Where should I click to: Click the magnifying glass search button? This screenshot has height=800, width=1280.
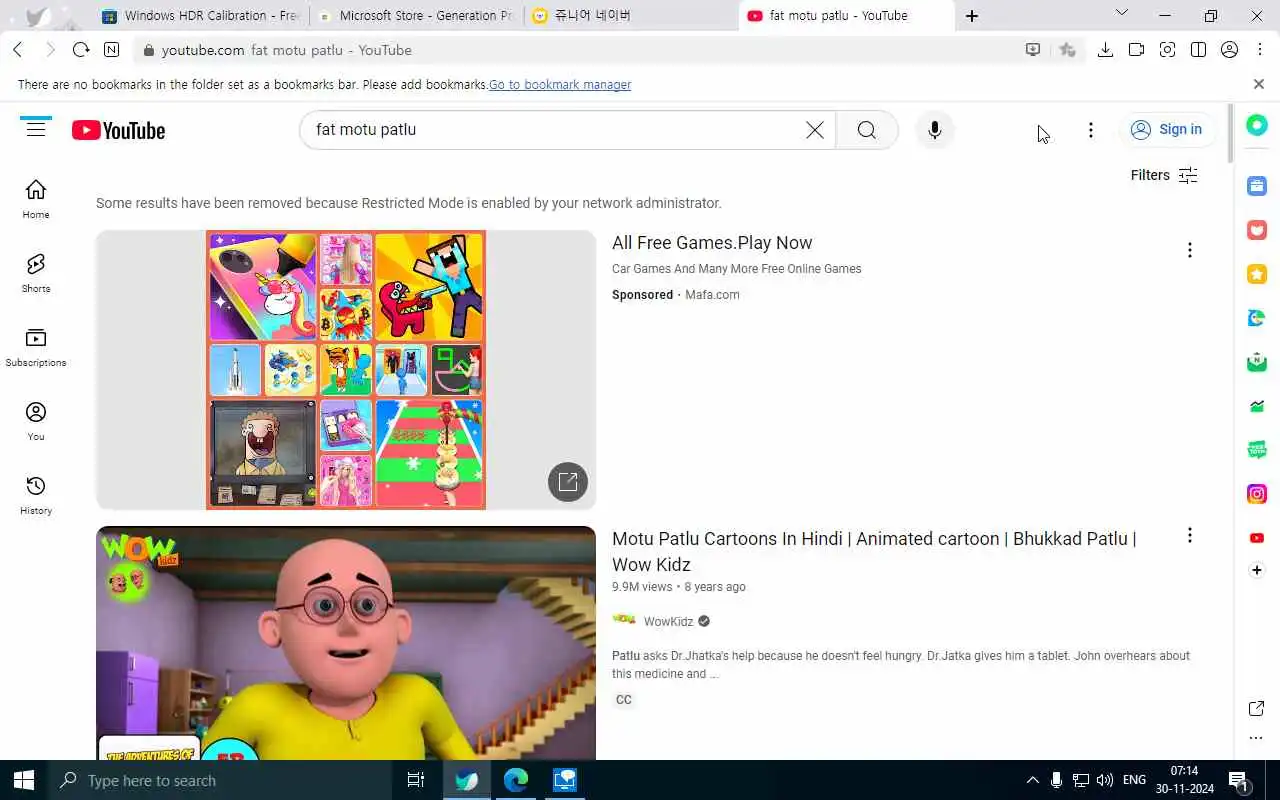tap(867, 130)
